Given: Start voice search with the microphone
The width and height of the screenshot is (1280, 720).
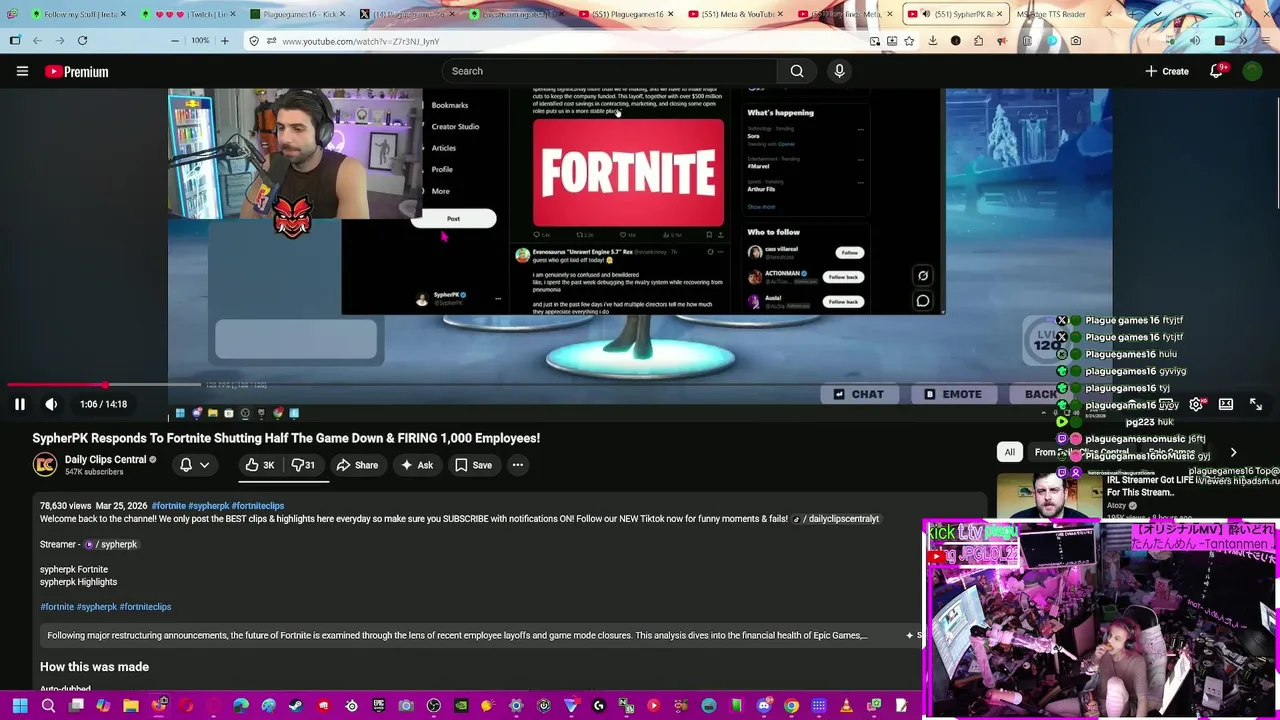Looking at the screenshot, I should (x=839, y=71).
